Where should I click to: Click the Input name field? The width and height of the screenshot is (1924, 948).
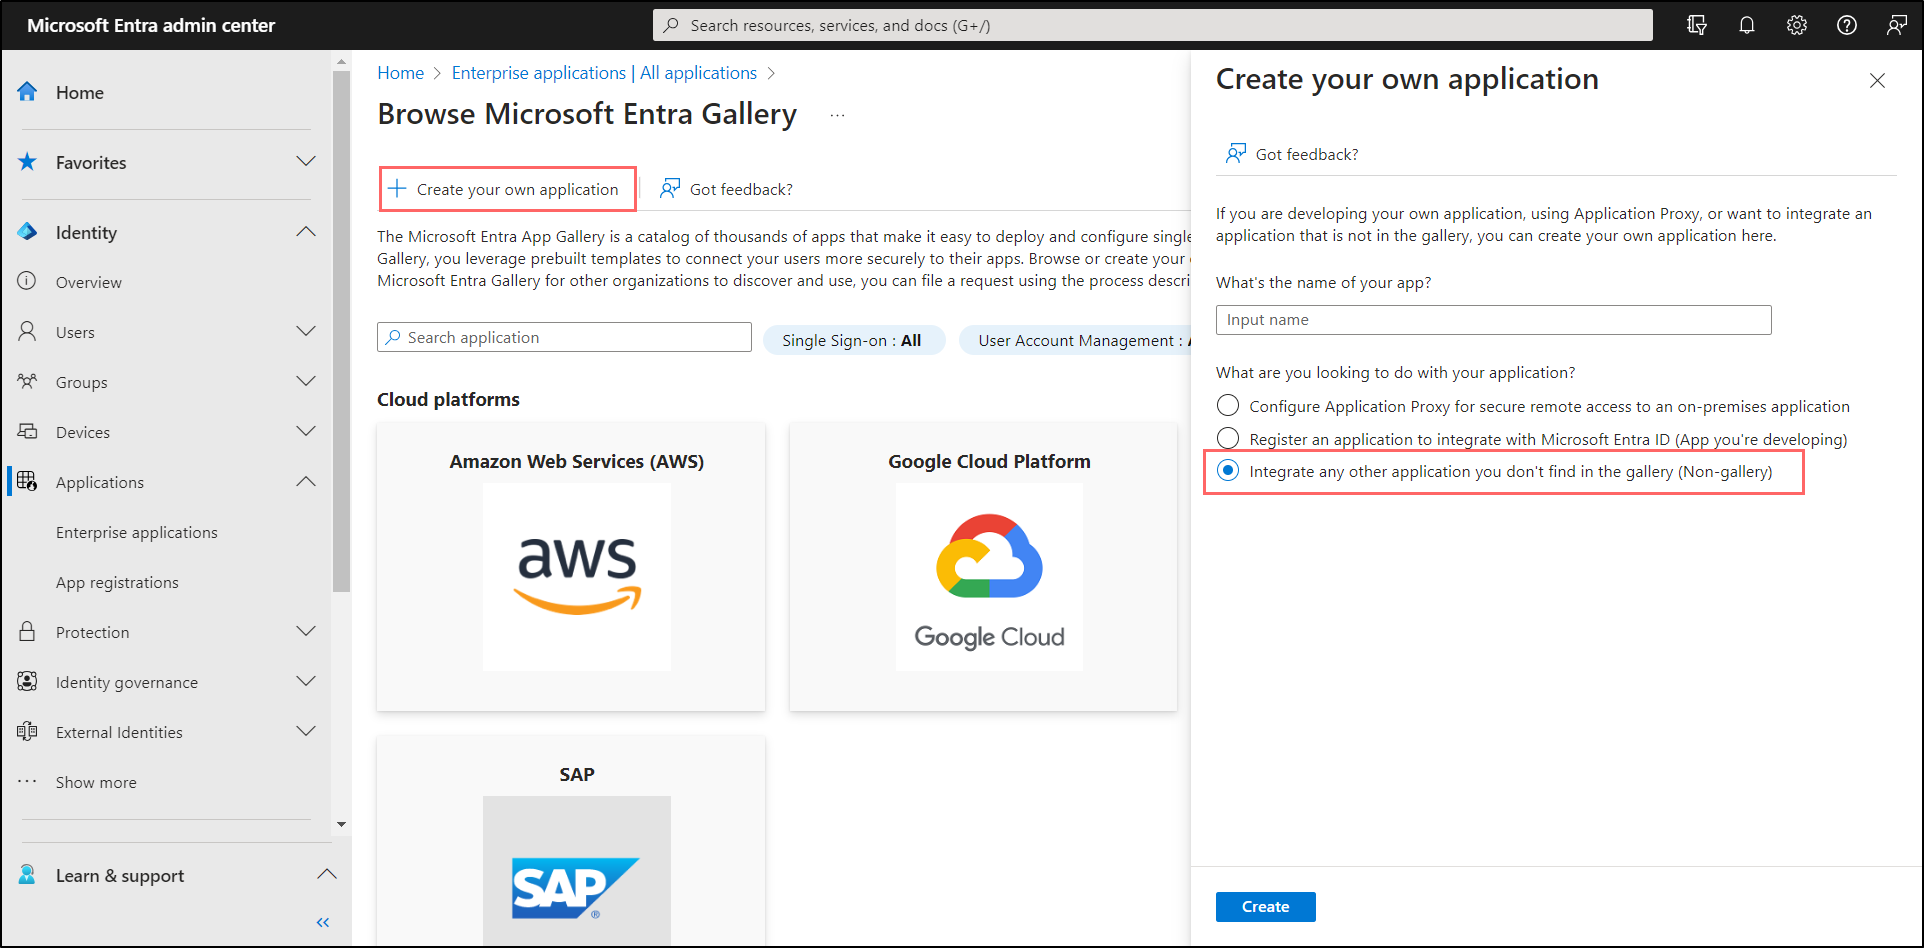click(1493, 320)
